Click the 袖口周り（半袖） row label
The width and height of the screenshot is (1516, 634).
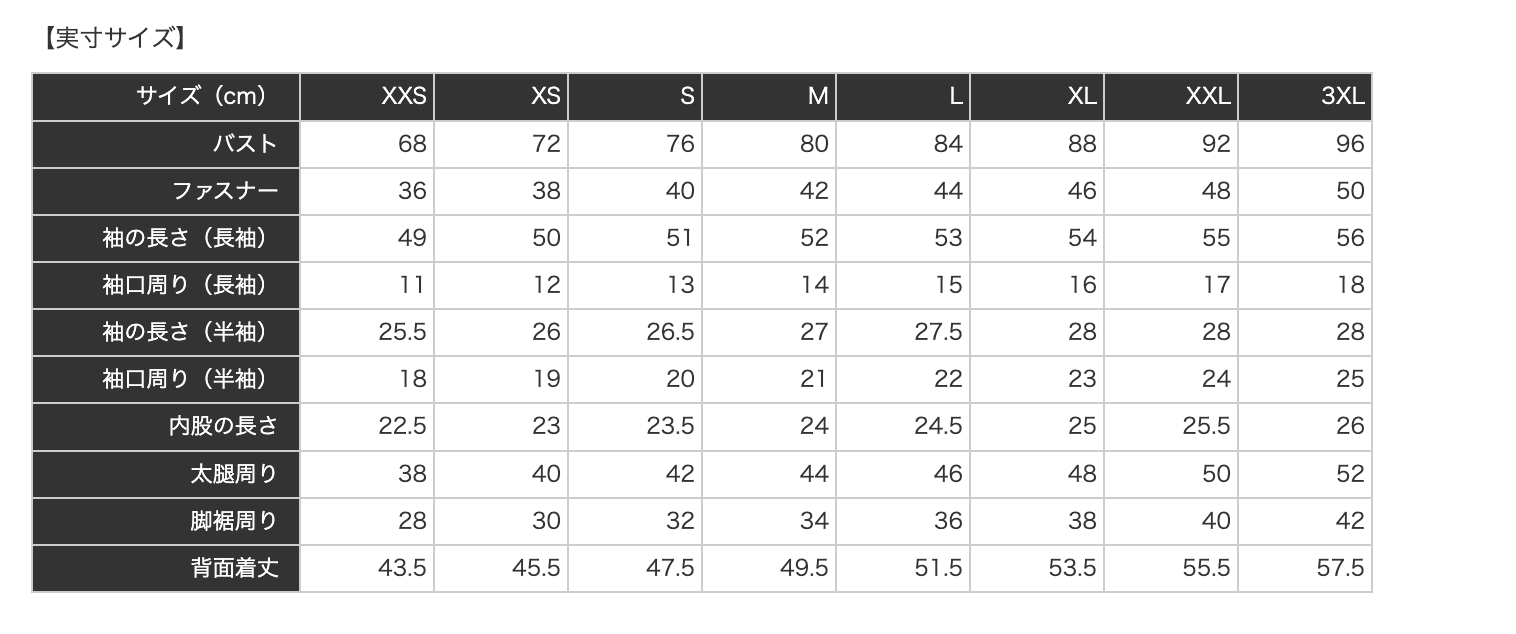[x=188, y=380]
